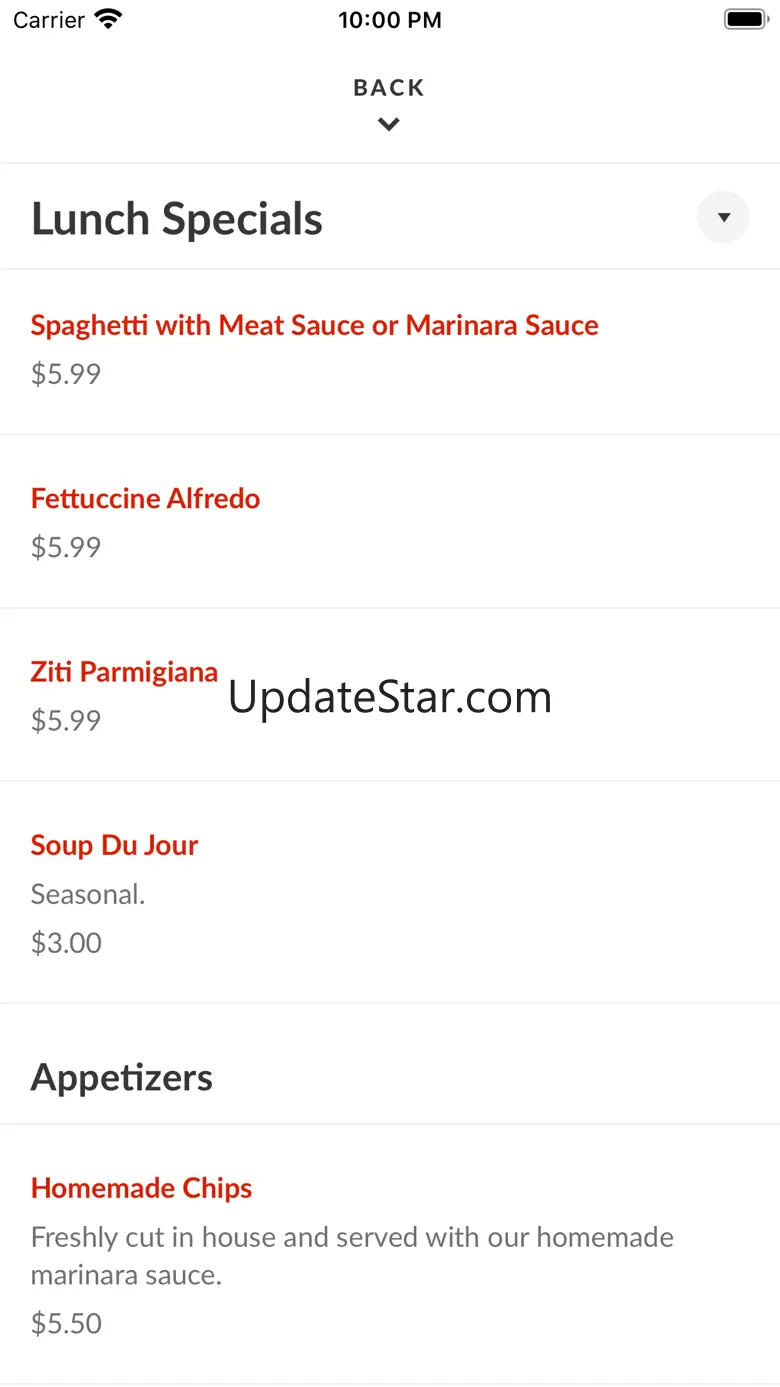
Task: Tap the Lunch Specials heading
Action: [x=177, y=218]
